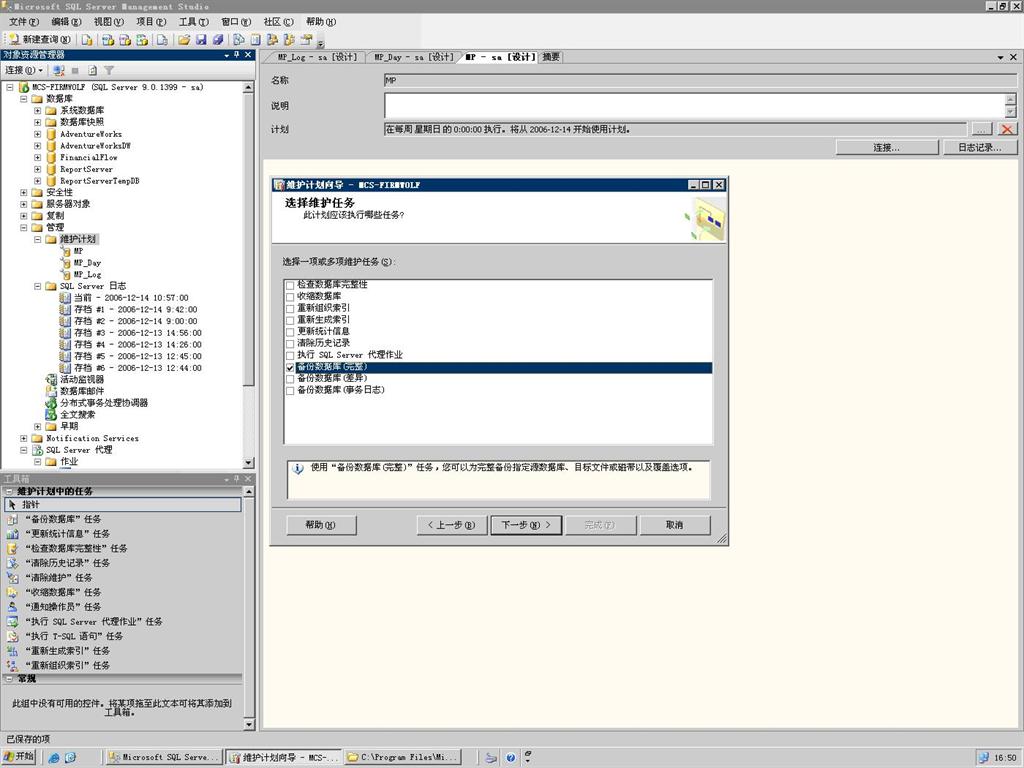The image size is (1024, 768).
Task: Click the 连接... button in designer
Action: tap(887, 148)
